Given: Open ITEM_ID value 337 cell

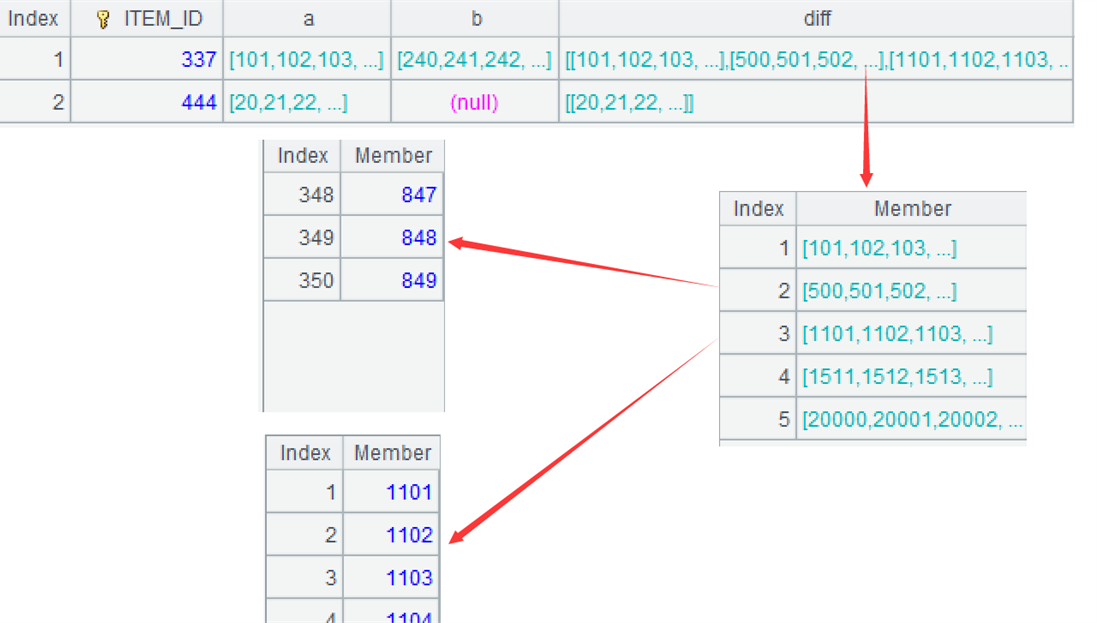Looking at the screenshot, I should pos(147,59).
